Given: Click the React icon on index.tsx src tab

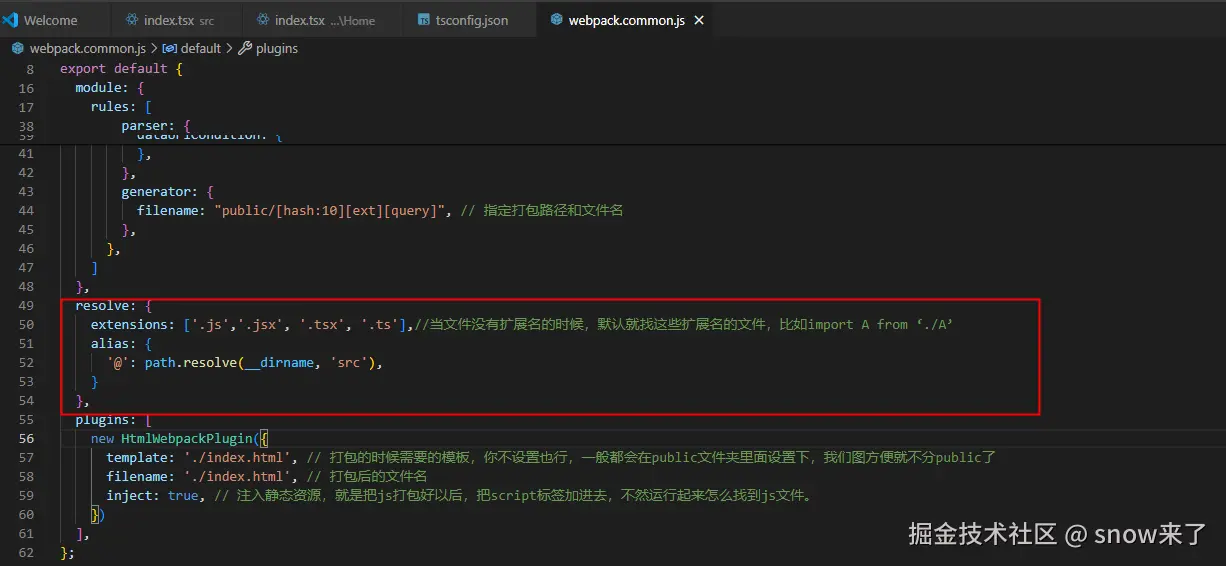Looking at the screenshot, I should [x=133, y=20].
